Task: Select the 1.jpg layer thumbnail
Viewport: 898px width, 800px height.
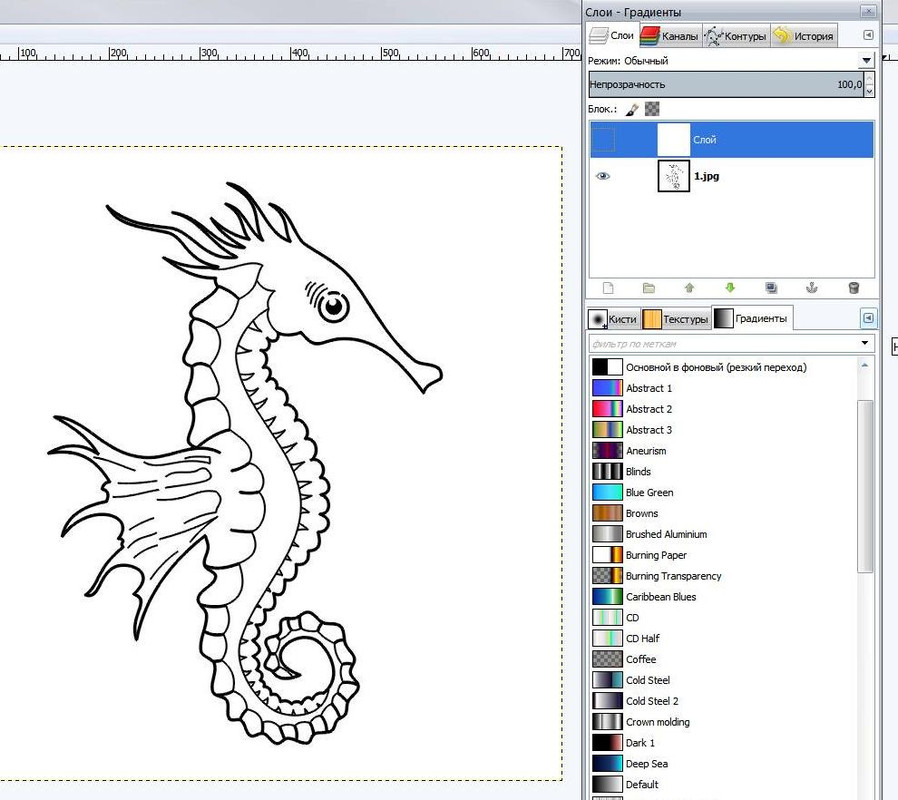Action: click(x=674, y=176)
